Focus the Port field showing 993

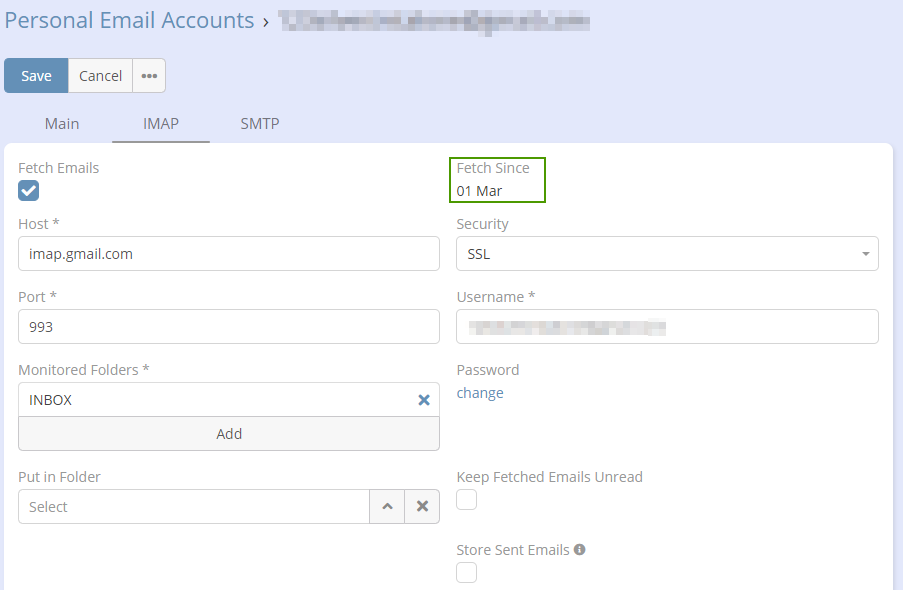click(229, 327)
